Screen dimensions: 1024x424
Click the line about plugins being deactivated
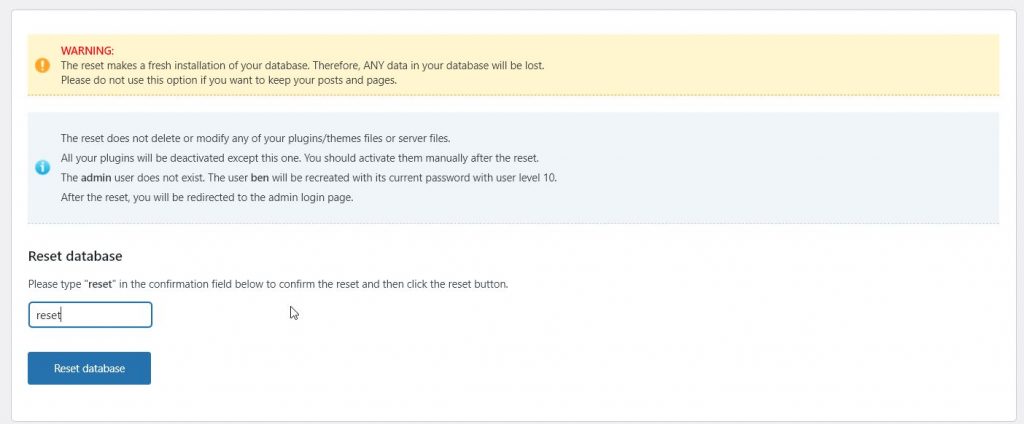pyautogui.click(x=300, y=158)
